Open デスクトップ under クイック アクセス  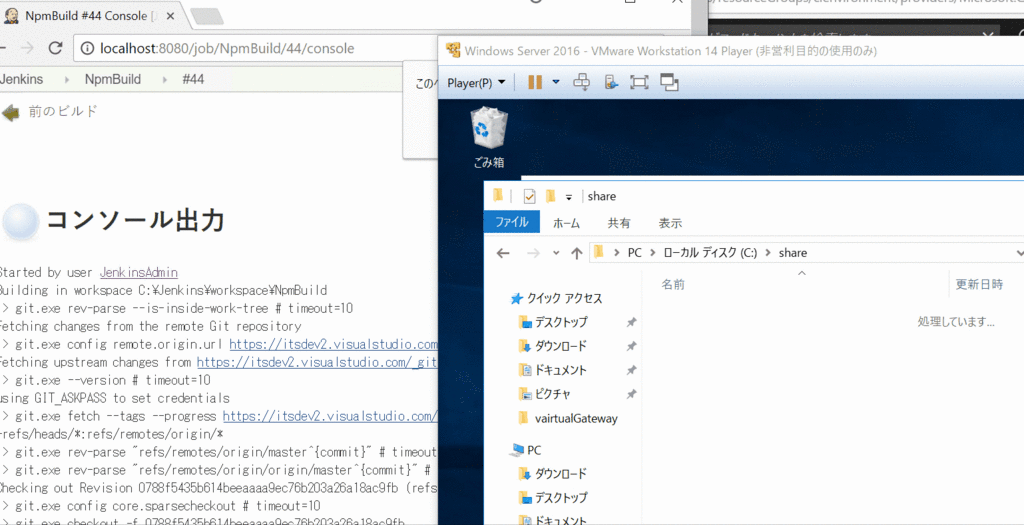(553, 322)
